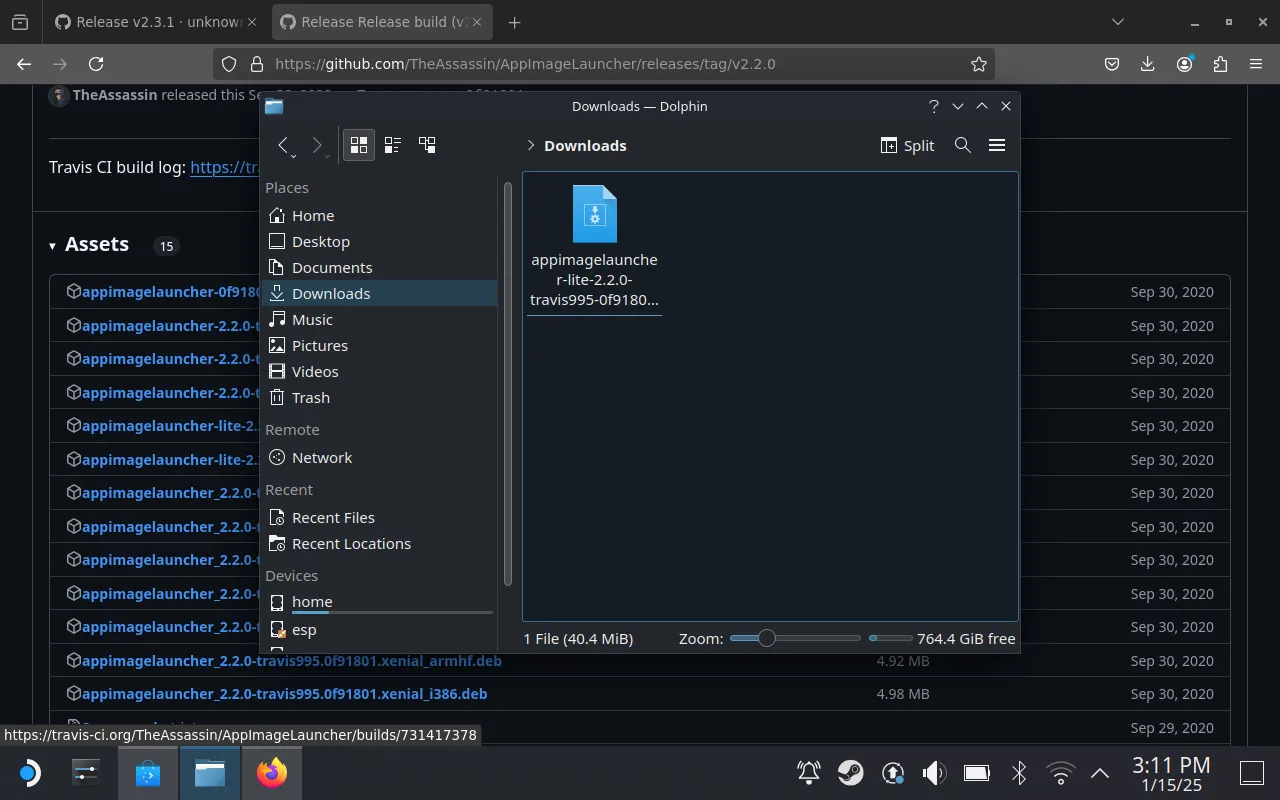The height and width of the screenshot is (800, 1280).
Task: Adjust the Dolphin zoom slider
Action: pos(766,637)
